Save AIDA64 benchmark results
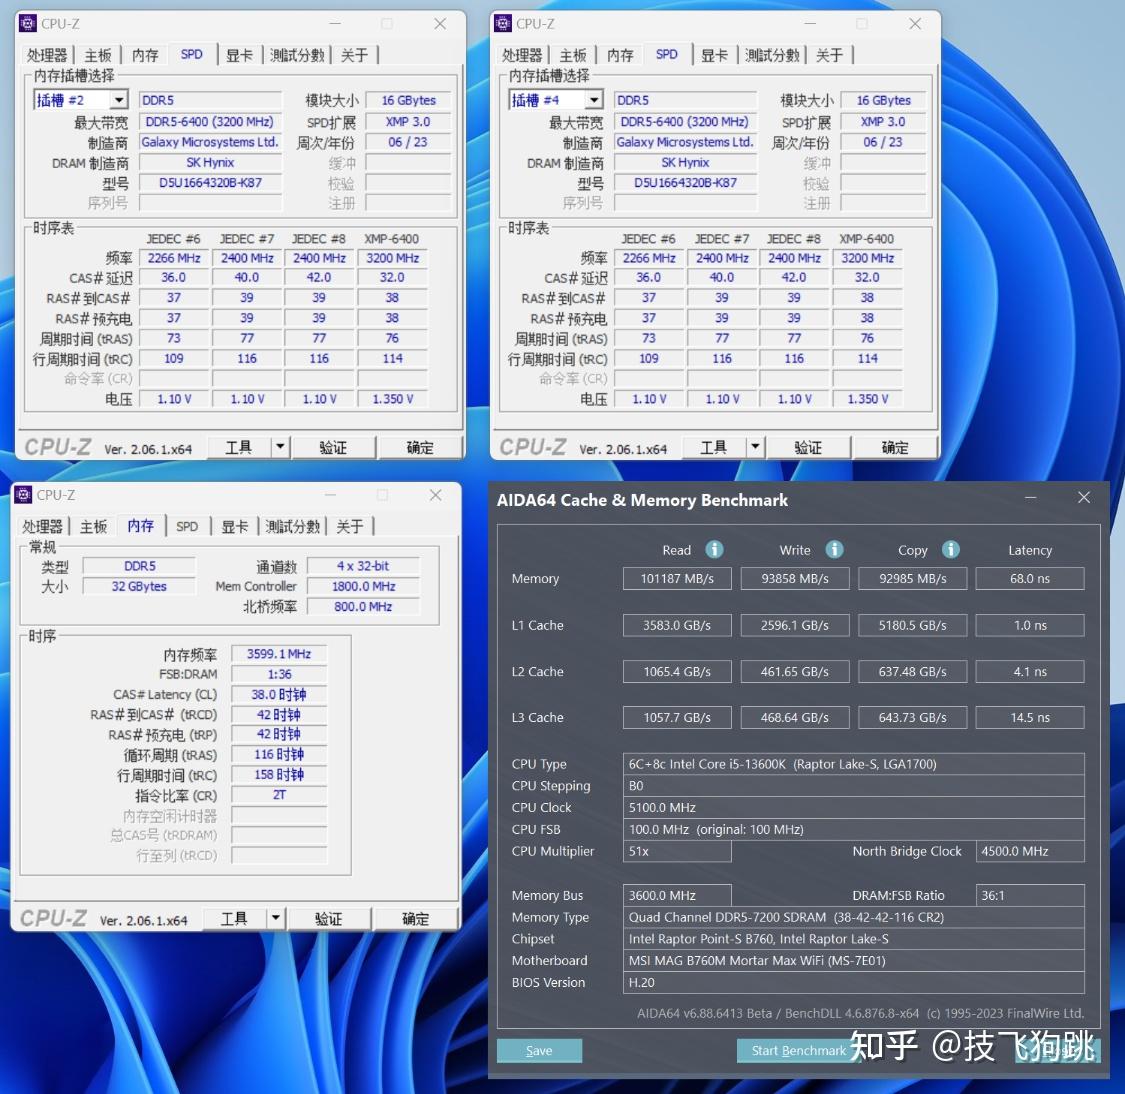 point(539,1050)
